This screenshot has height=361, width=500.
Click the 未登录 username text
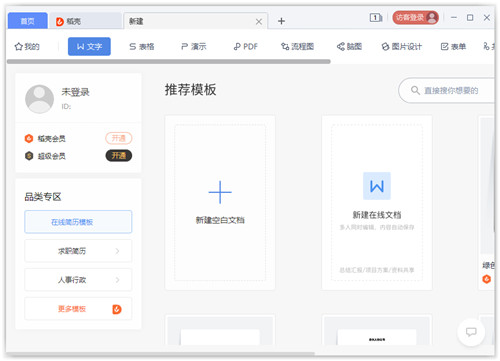(75, 92)
